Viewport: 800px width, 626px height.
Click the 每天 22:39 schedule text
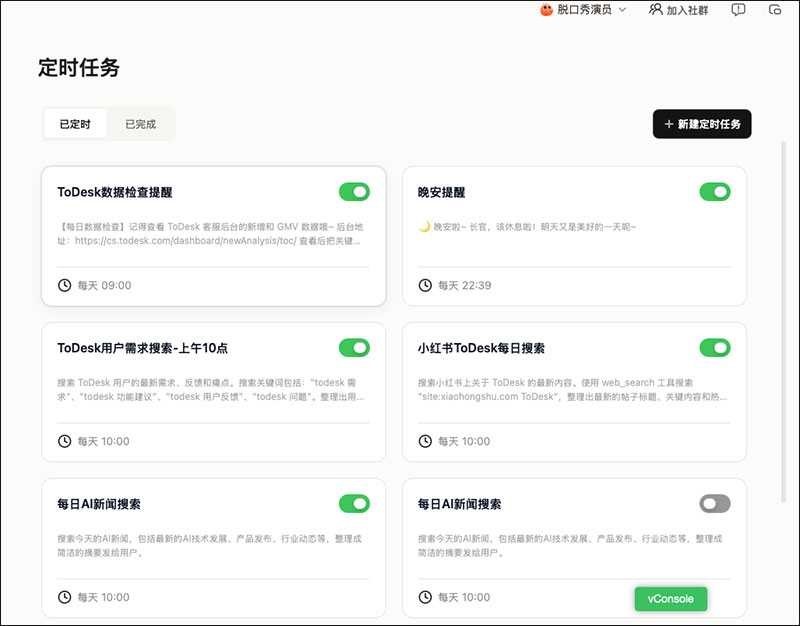pyautogui.click(x=465, y=285)
